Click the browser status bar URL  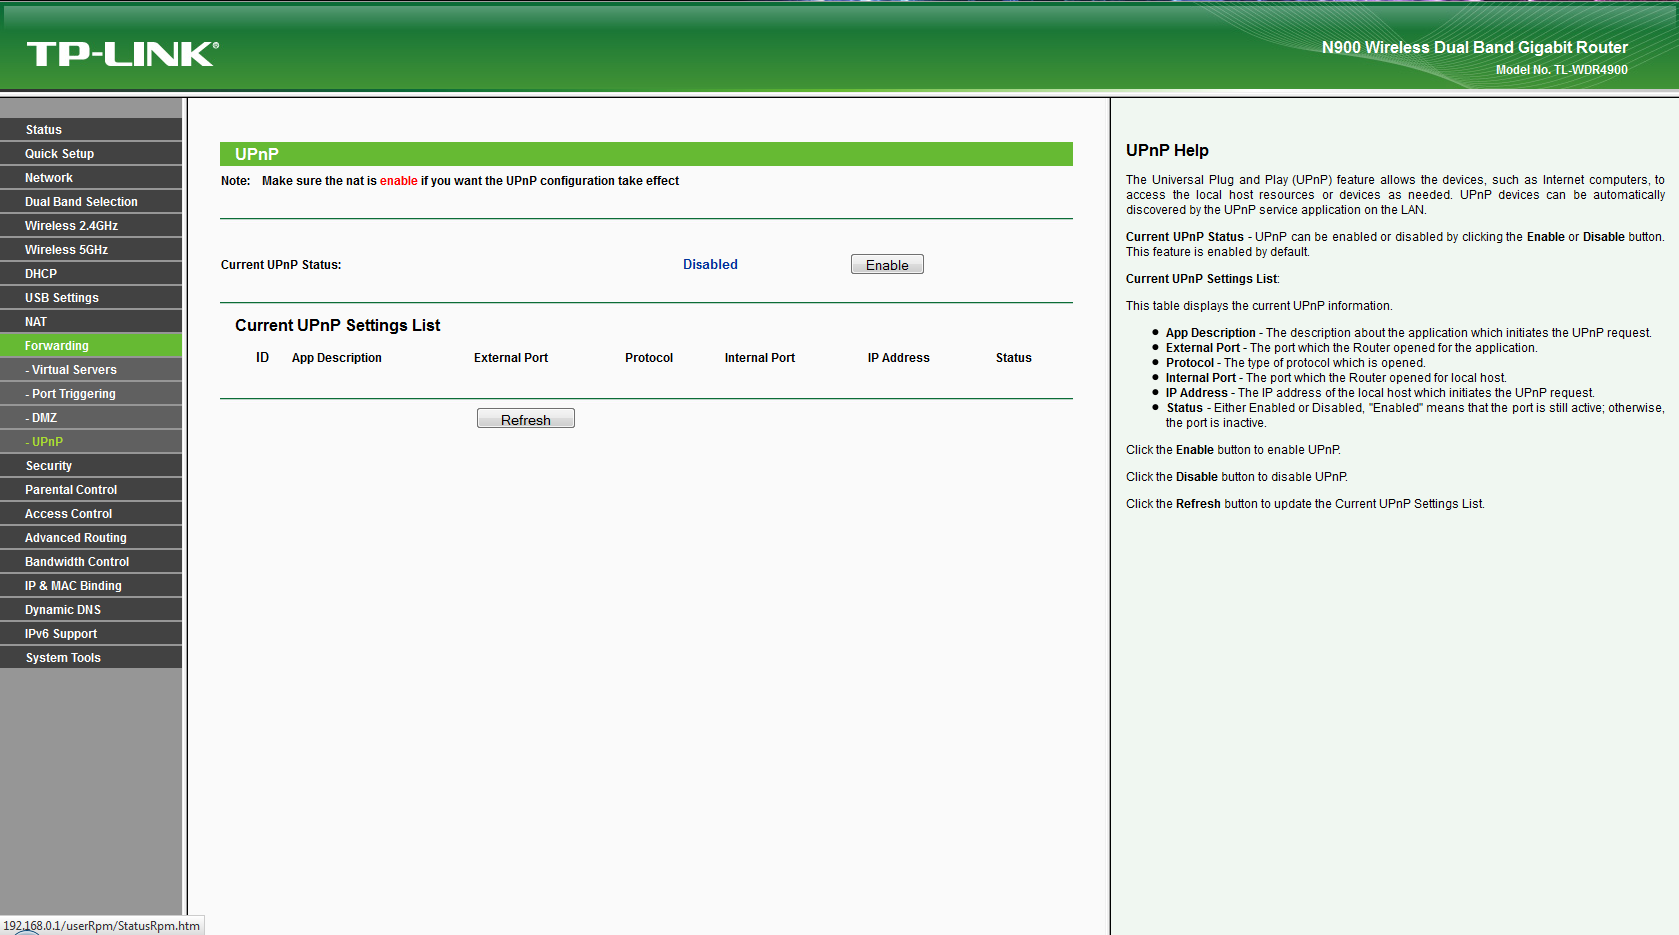pyautogui.click(x=102, y=926)
